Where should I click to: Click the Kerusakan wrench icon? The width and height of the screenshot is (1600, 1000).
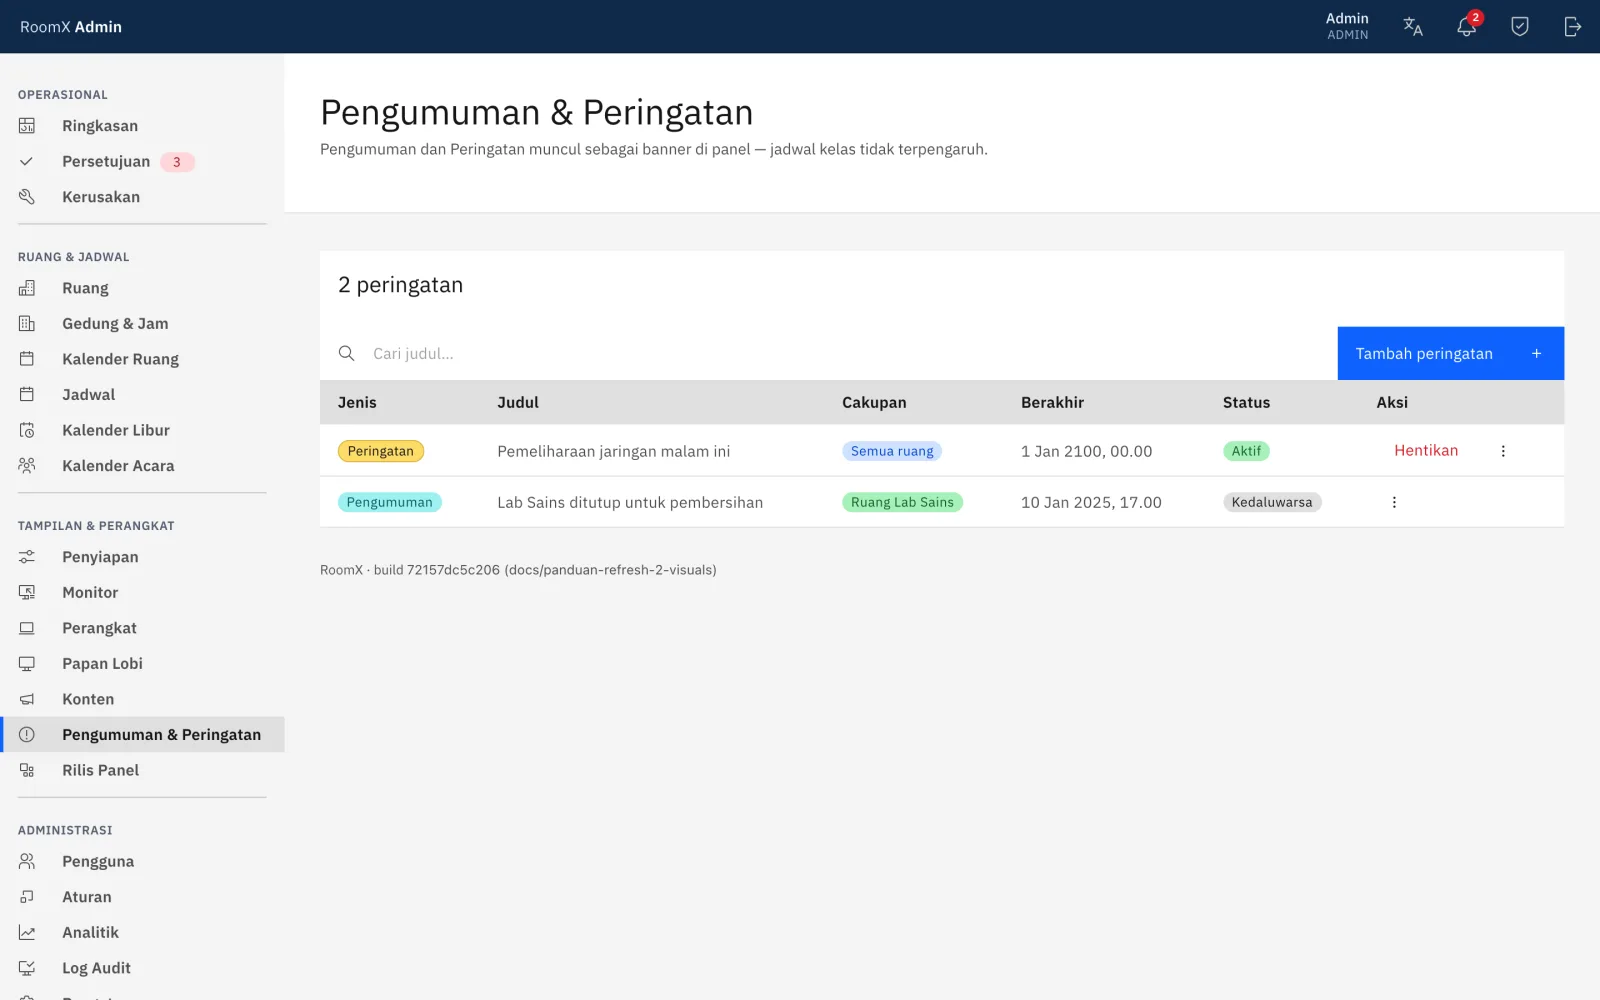pos(27,197)
